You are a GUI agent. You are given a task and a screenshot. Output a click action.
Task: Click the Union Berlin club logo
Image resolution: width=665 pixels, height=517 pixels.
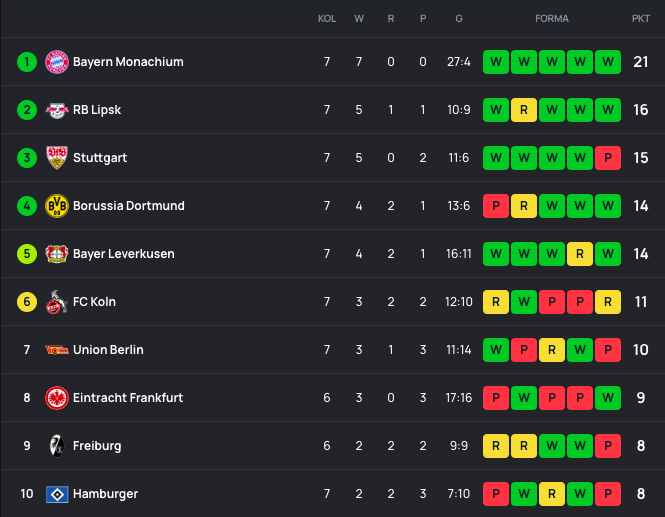56,350
